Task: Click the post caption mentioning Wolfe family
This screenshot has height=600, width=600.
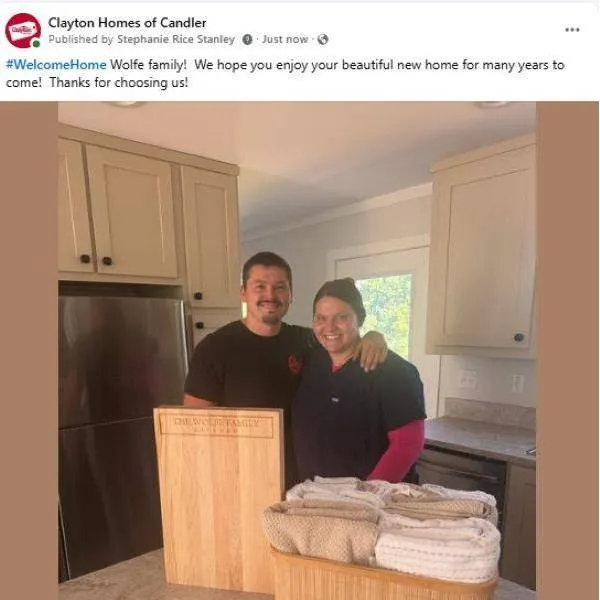Action: [x=285, y=73]
